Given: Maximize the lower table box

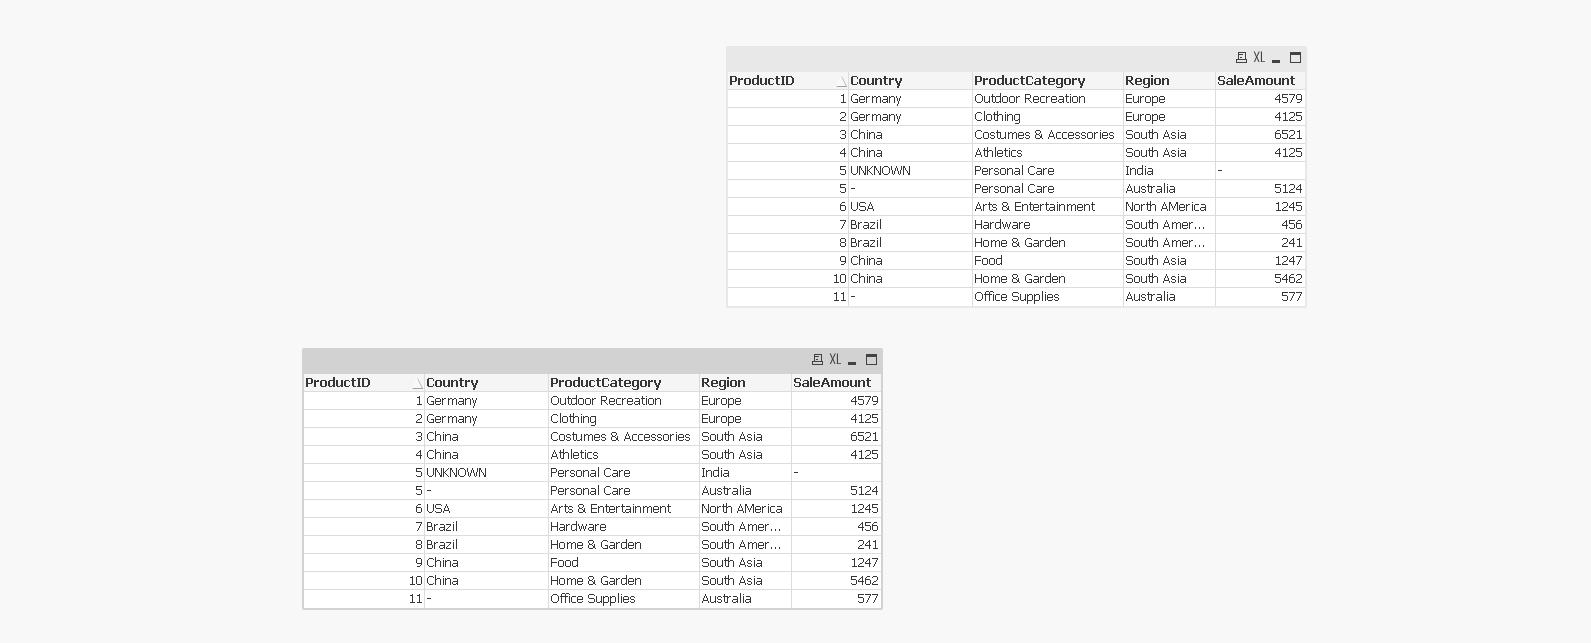Looking at the screenshot, I should (x=871, y=360).
